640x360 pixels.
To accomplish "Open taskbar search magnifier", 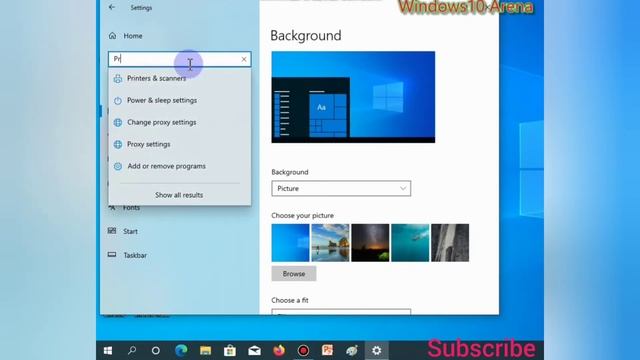I will point(132,351).
